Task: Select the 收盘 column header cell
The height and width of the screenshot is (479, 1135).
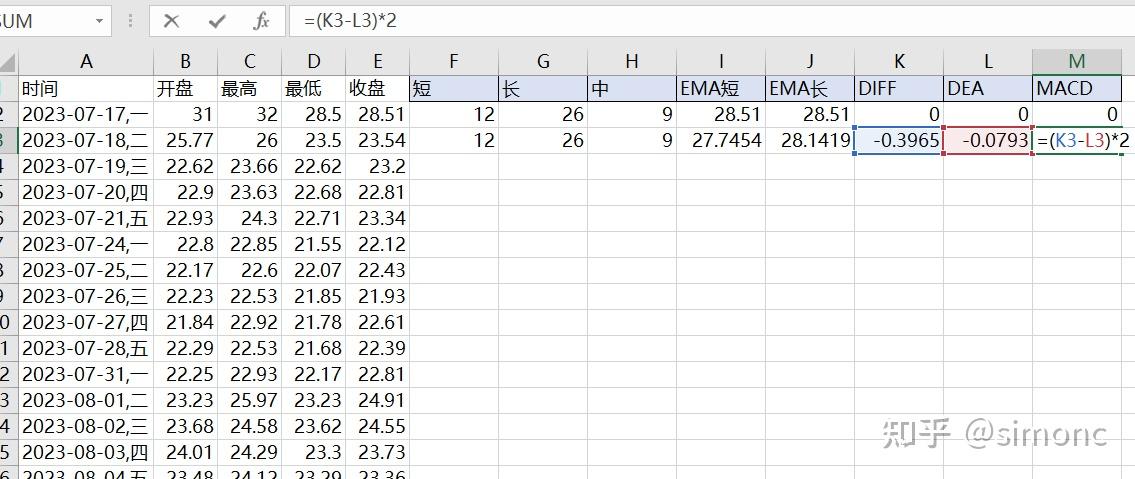Action: [x=377, y=88]
